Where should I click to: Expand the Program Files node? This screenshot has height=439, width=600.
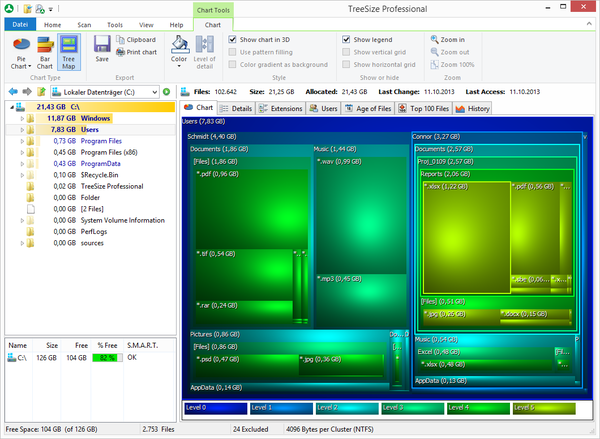tap(22, 141)
